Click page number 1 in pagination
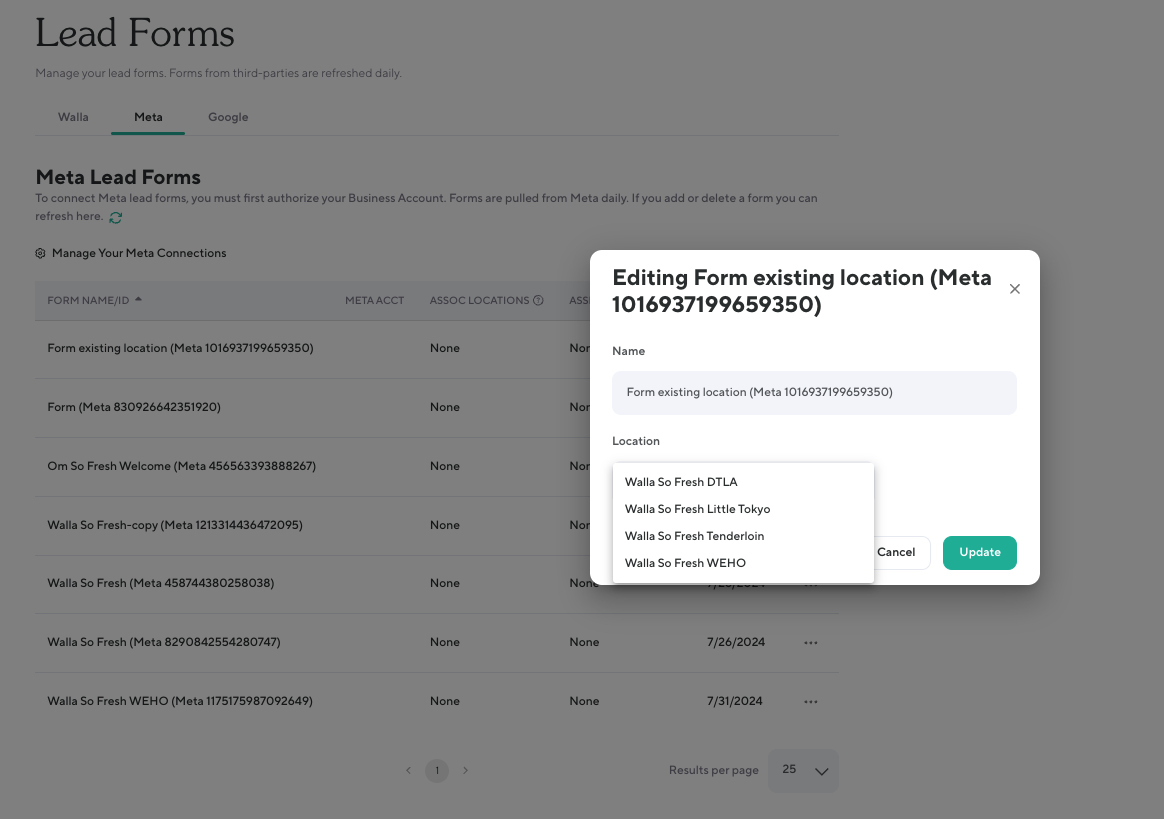Image resolution: width=1164 pixels, height=819 pixels. click(x=436, y=770)
